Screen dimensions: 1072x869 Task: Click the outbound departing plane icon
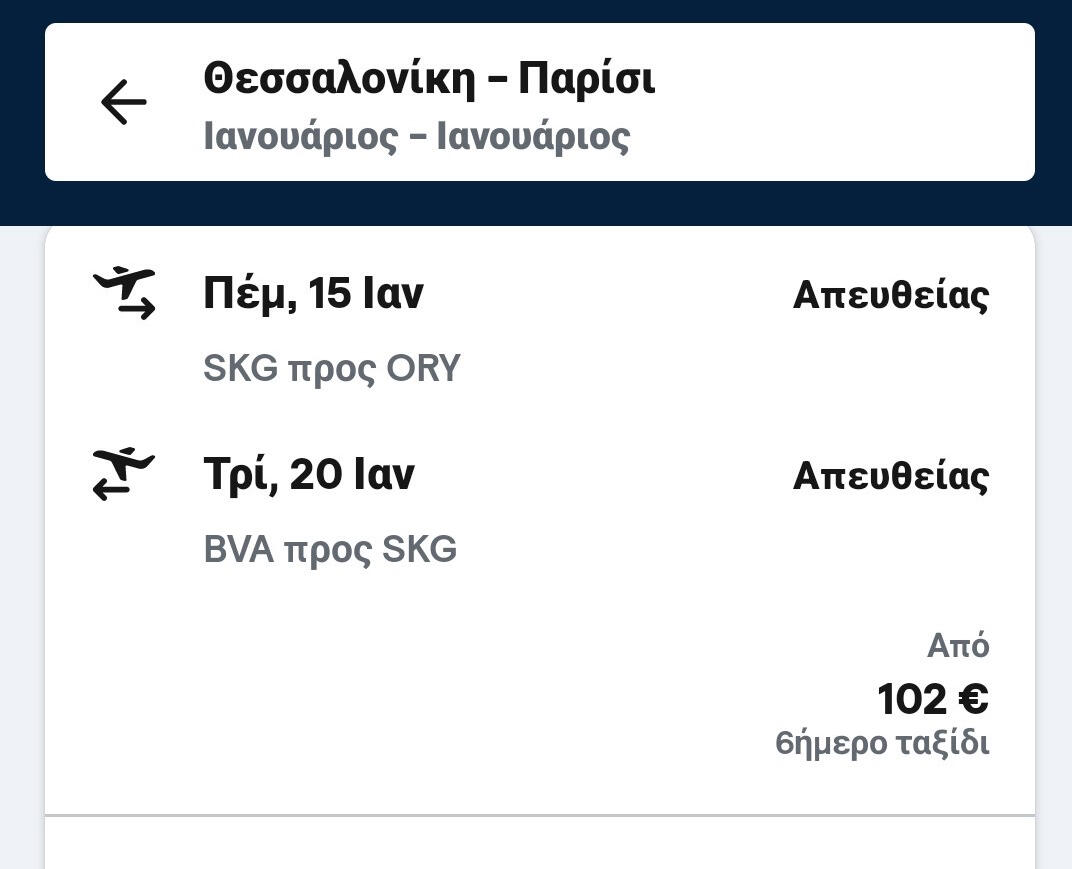pyautogui.click(x=125, y=293)
